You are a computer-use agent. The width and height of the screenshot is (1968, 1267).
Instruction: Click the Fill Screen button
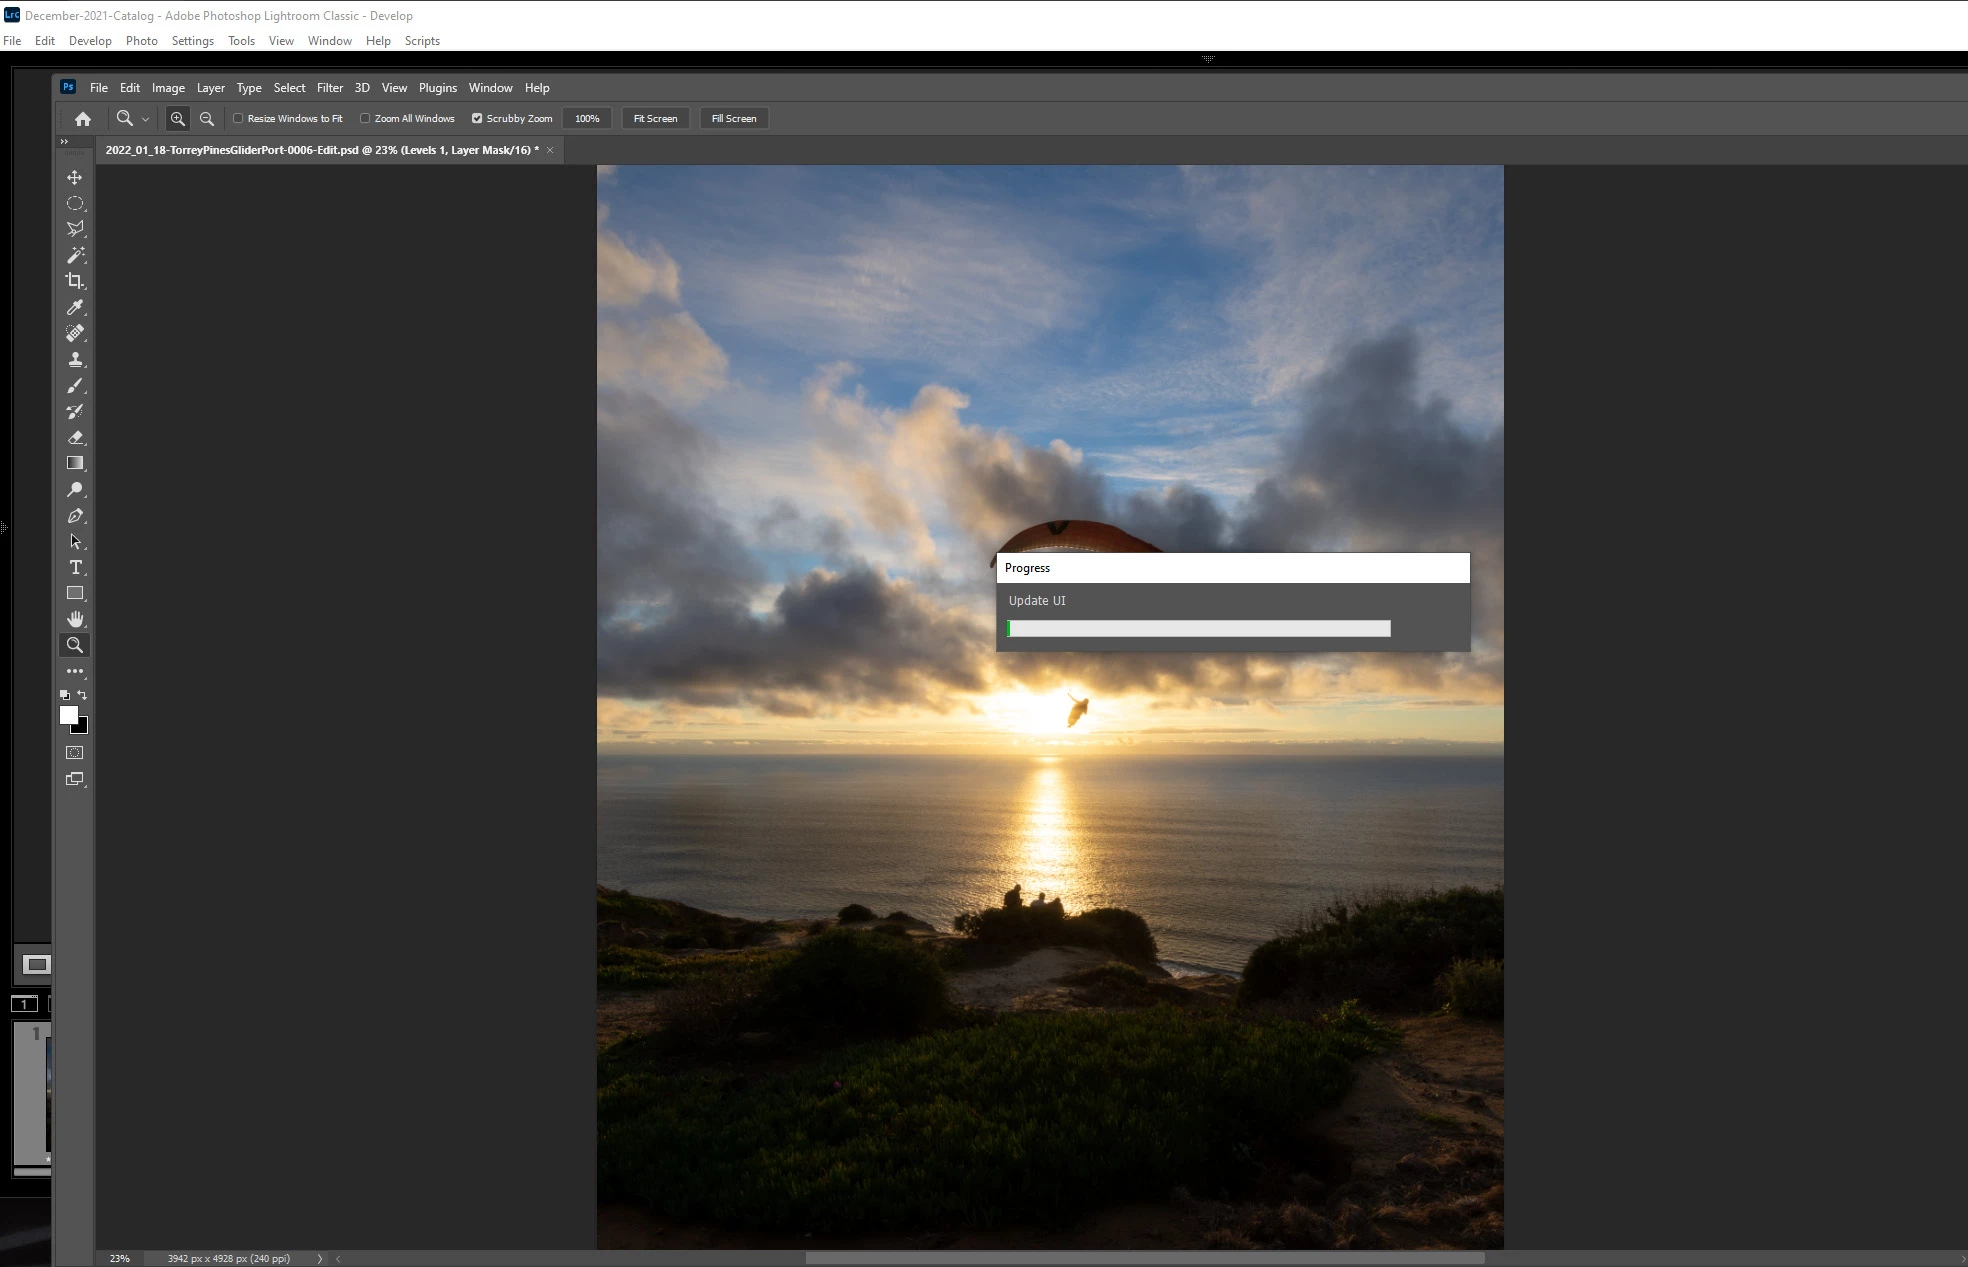click(x=733, y=119)
